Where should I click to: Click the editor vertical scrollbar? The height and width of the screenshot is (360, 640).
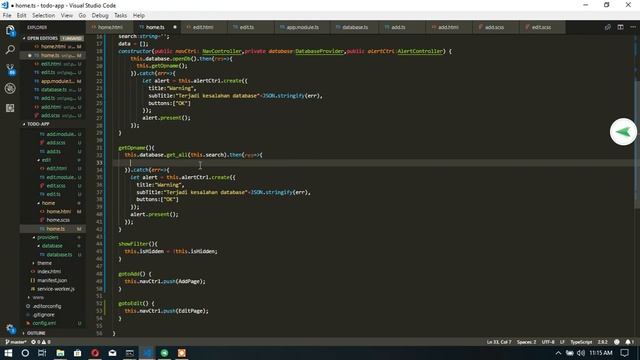click(x=637, y=143)
